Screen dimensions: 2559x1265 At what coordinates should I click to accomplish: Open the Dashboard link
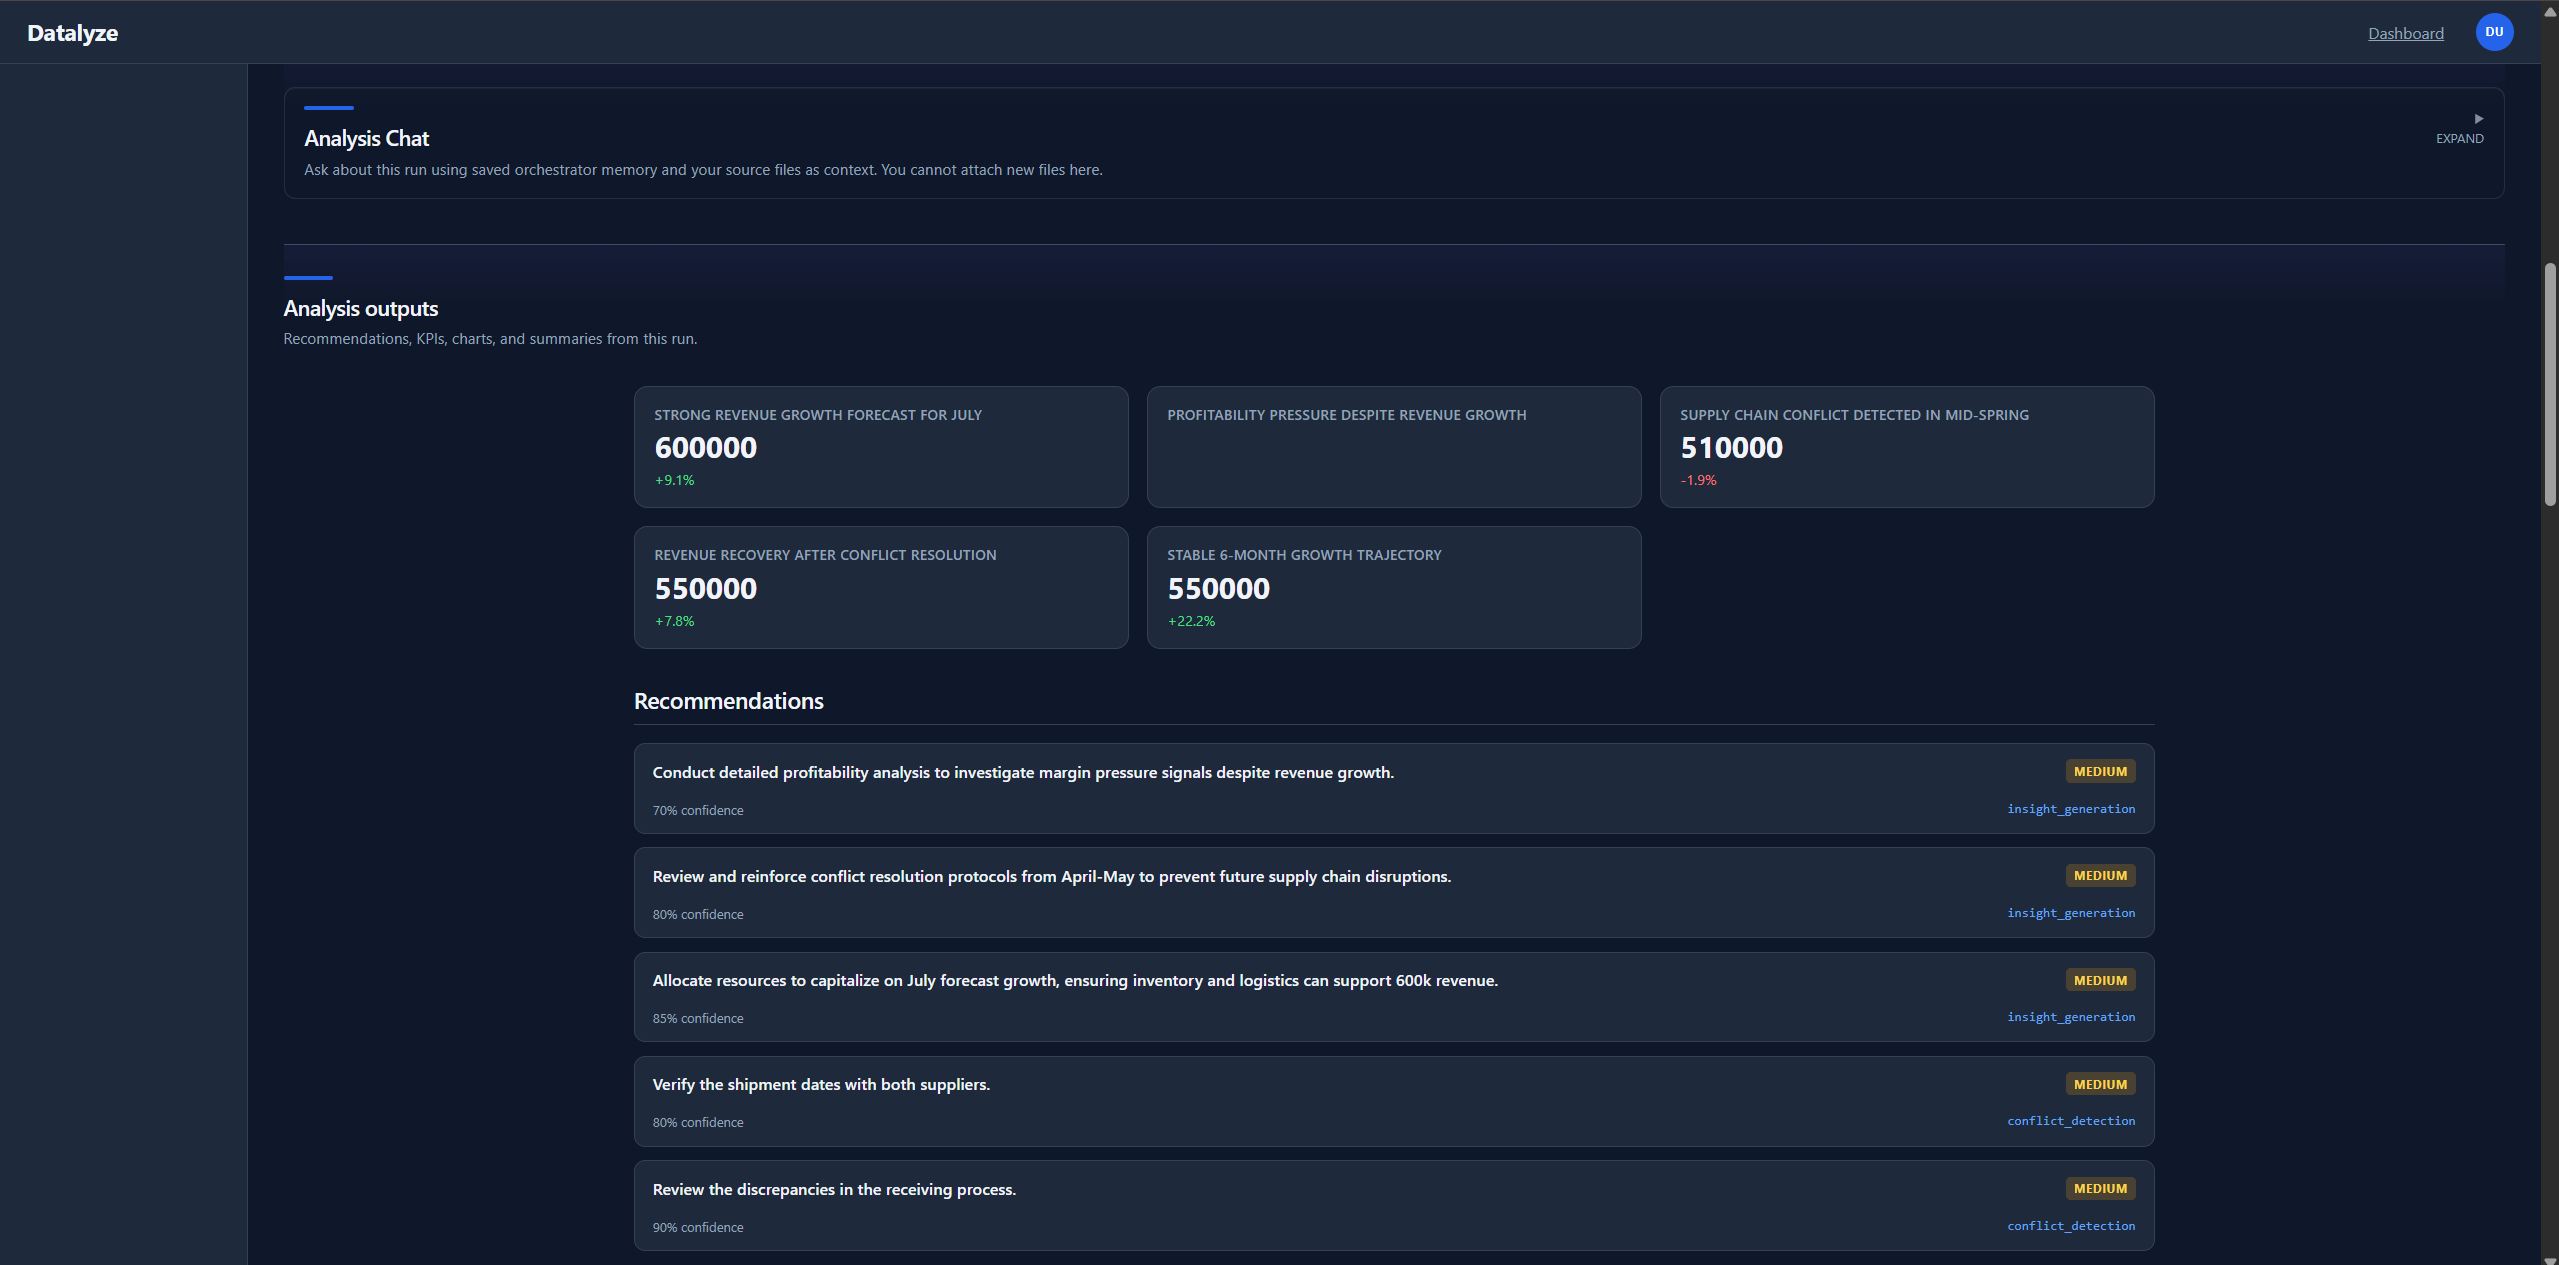(2404, 33)
